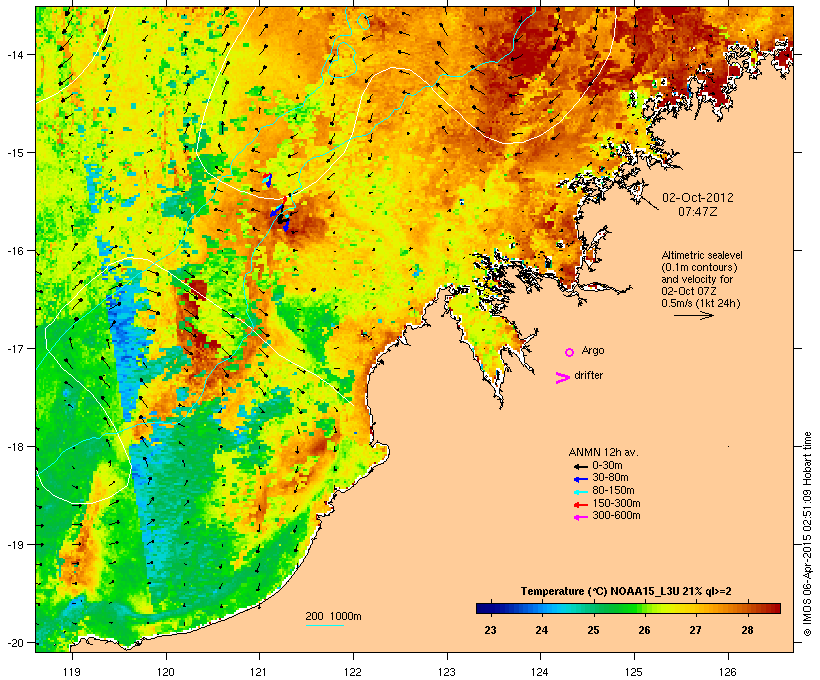Image resolution: width=820 pixels, height=680 pixels.
Task: Click the cyan 200 1000m bathymetry line sample
Action: pyautogui.click(x=324, y=625)
